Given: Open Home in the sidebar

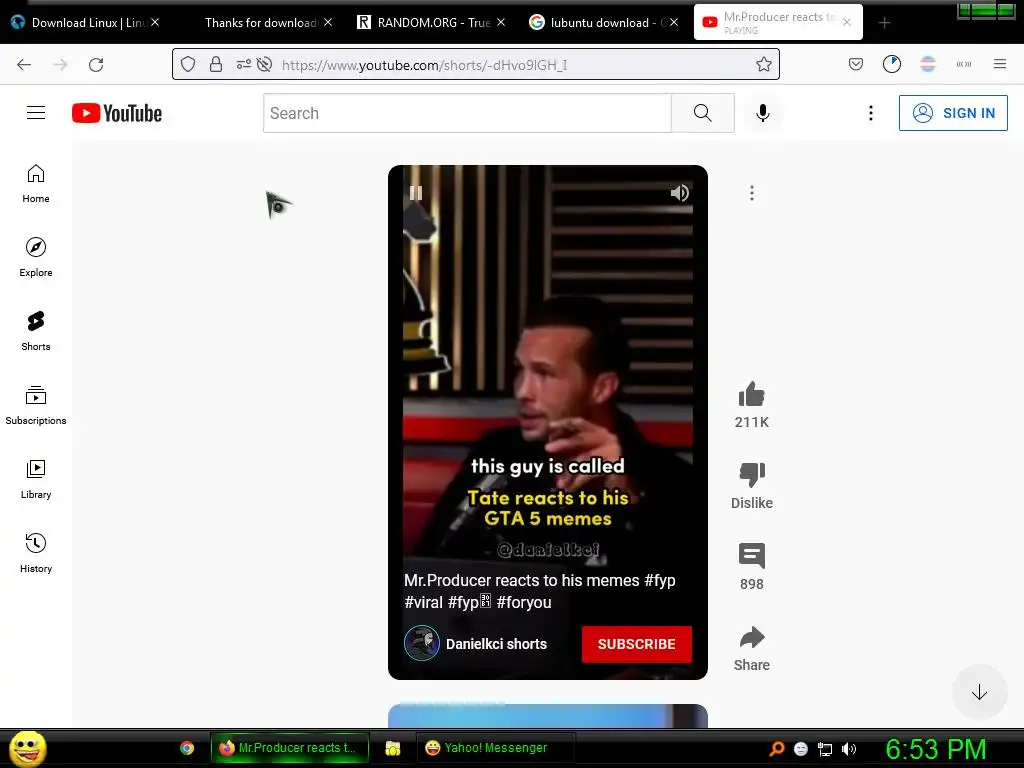Looking at the screenshot, I should tap(36, 184).
